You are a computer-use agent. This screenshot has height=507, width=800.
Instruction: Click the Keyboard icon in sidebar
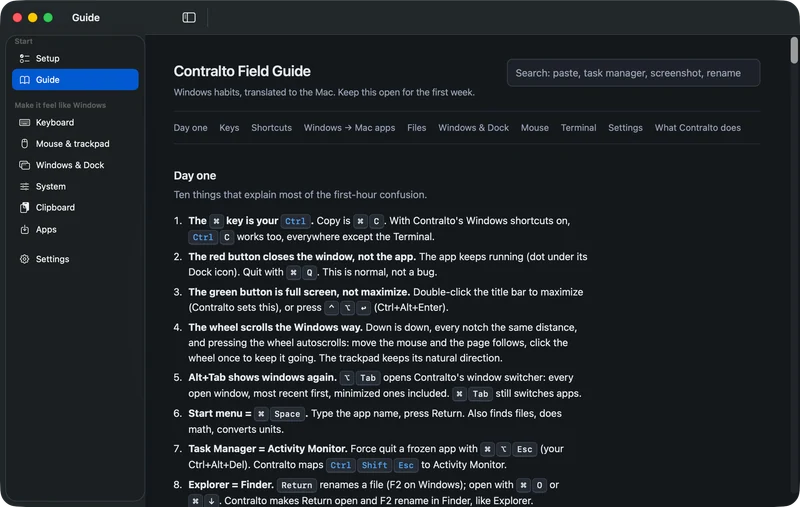tap(24, 122)
